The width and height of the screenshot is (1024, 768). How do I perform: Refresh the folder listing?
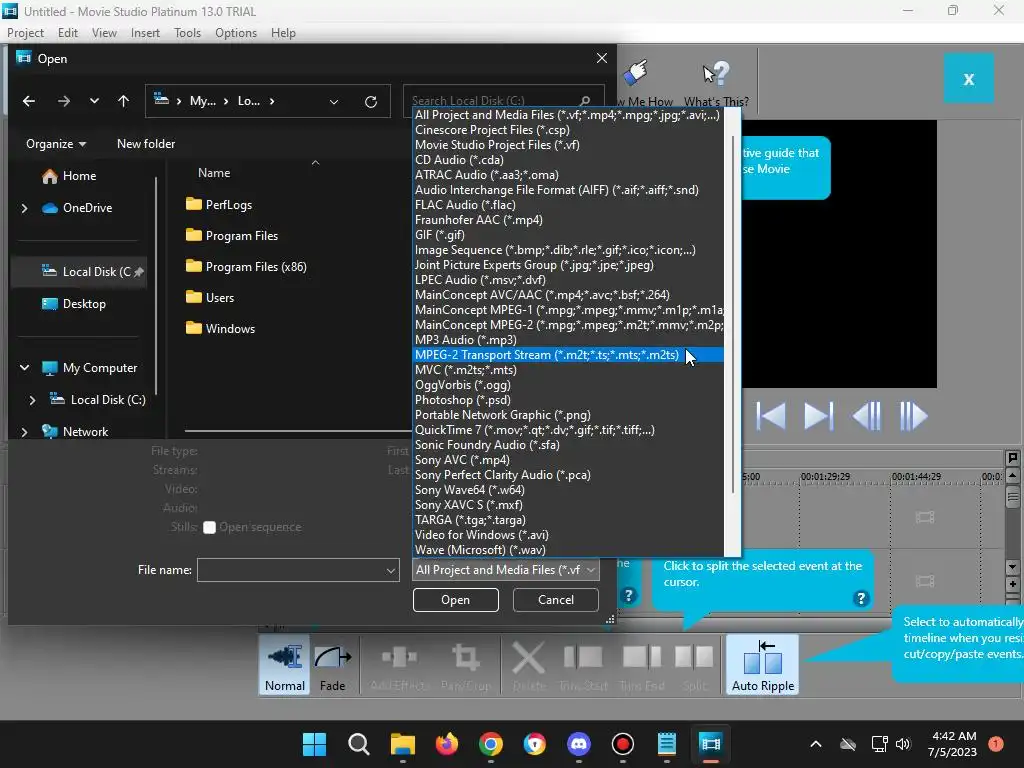[371, 101]
